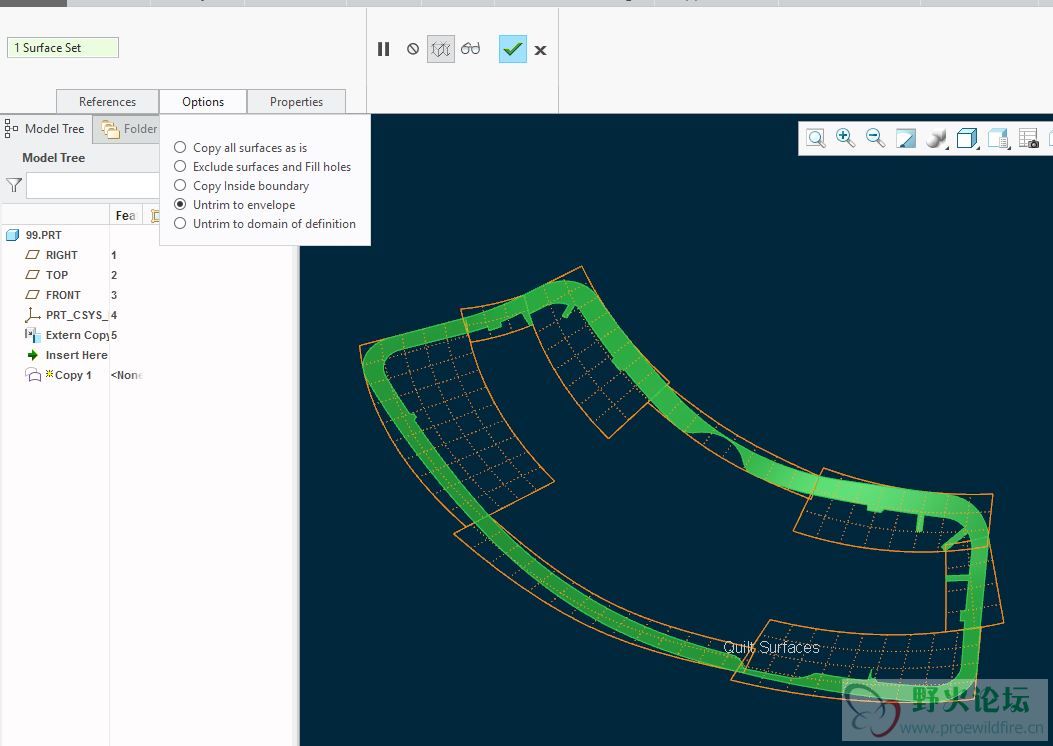Screen dimensions: 1053x746
Task: Click the glasses verify preview icon
Action: pyautogui.click(x=471, y=48)
